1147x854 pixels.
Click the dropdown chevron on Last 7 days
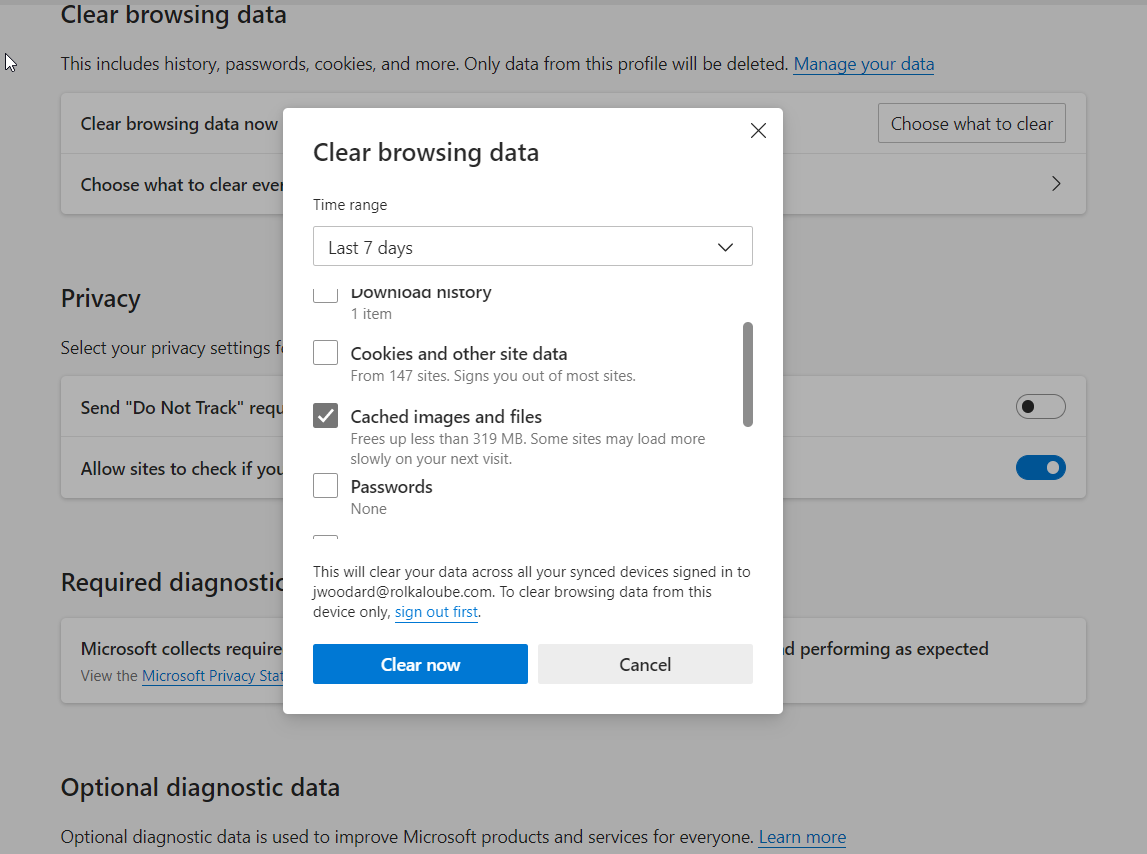[x=724, y=246]
